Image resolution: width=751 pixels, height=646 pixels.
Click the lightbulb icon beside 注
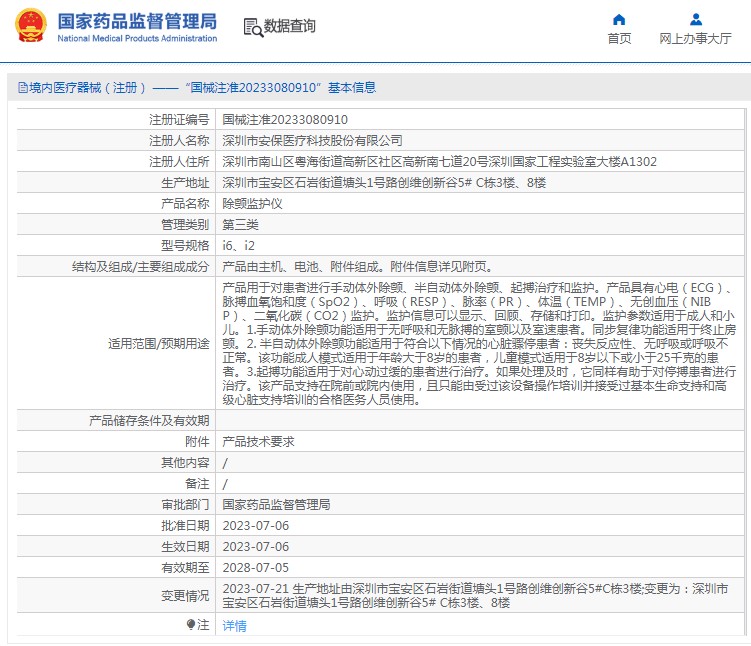191,624
